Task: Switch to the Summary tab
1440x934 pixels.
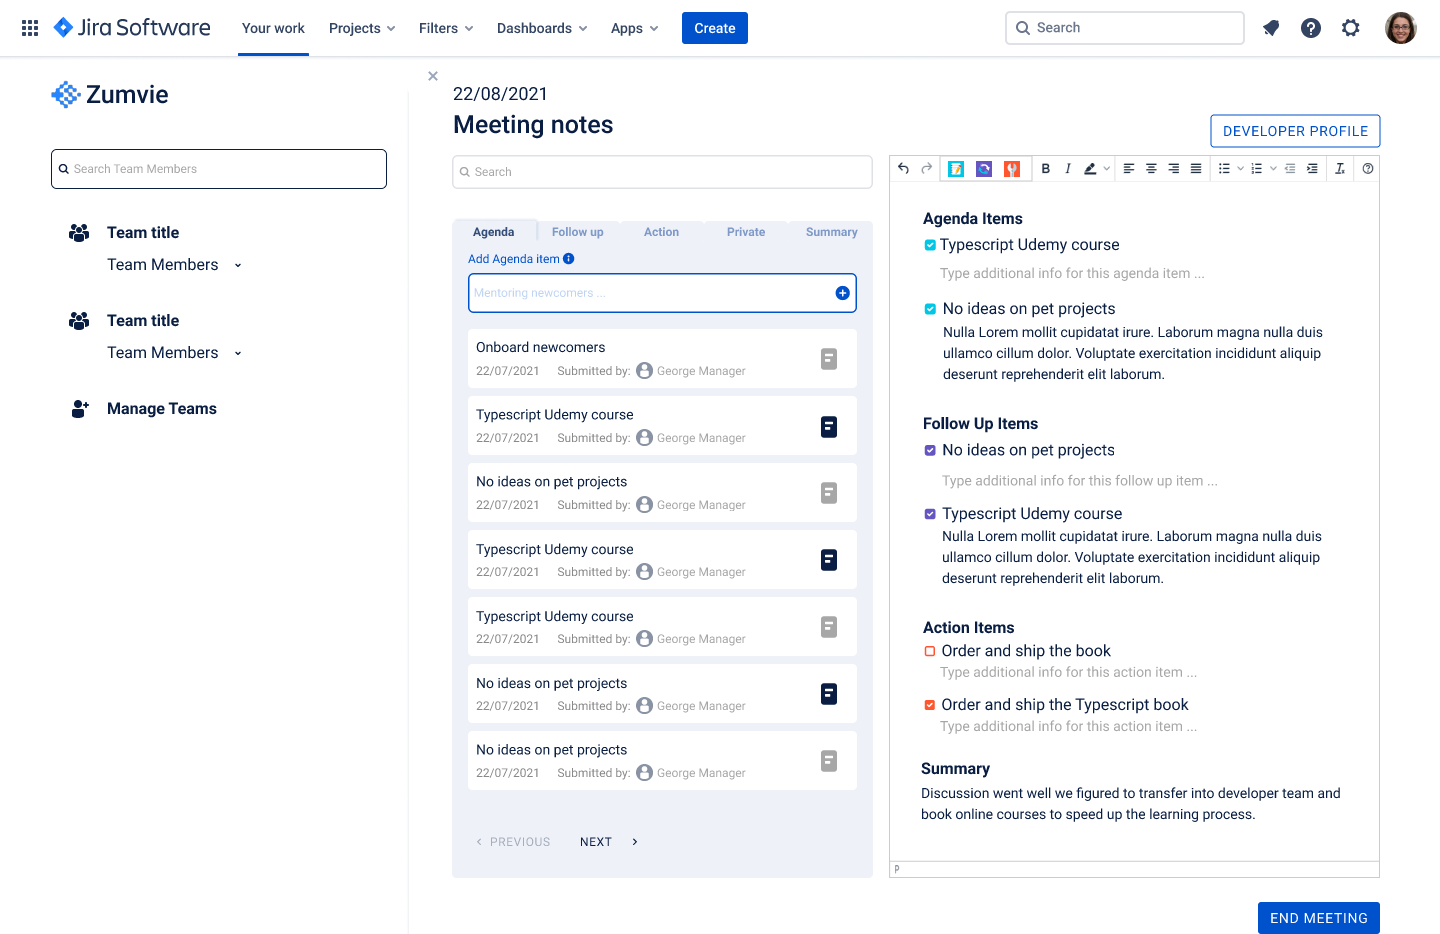Action: click(831, 232)
